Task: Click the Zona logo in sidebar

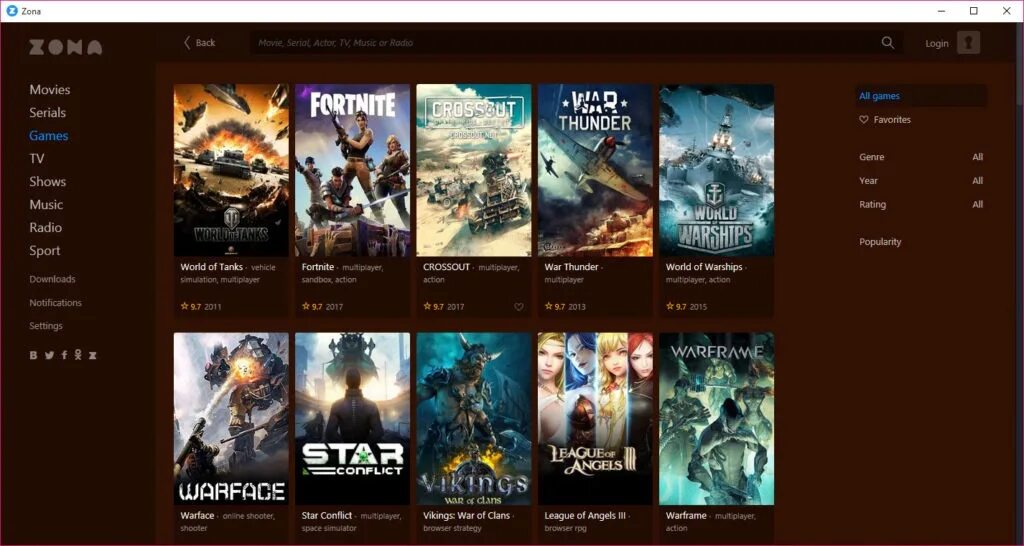Action: click(x=65, y=47)
